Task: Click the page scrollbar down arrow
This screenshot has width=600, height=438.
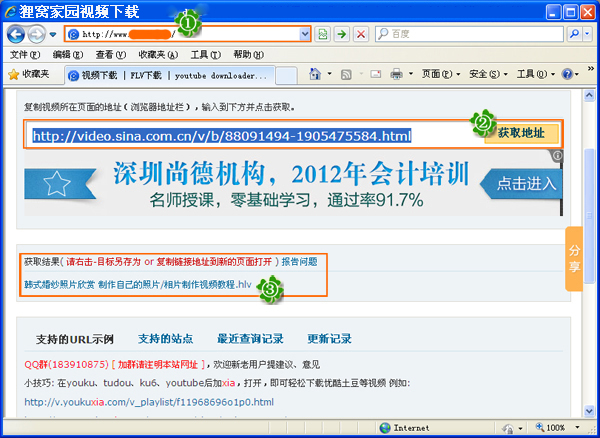Action: tap(590, 411)
